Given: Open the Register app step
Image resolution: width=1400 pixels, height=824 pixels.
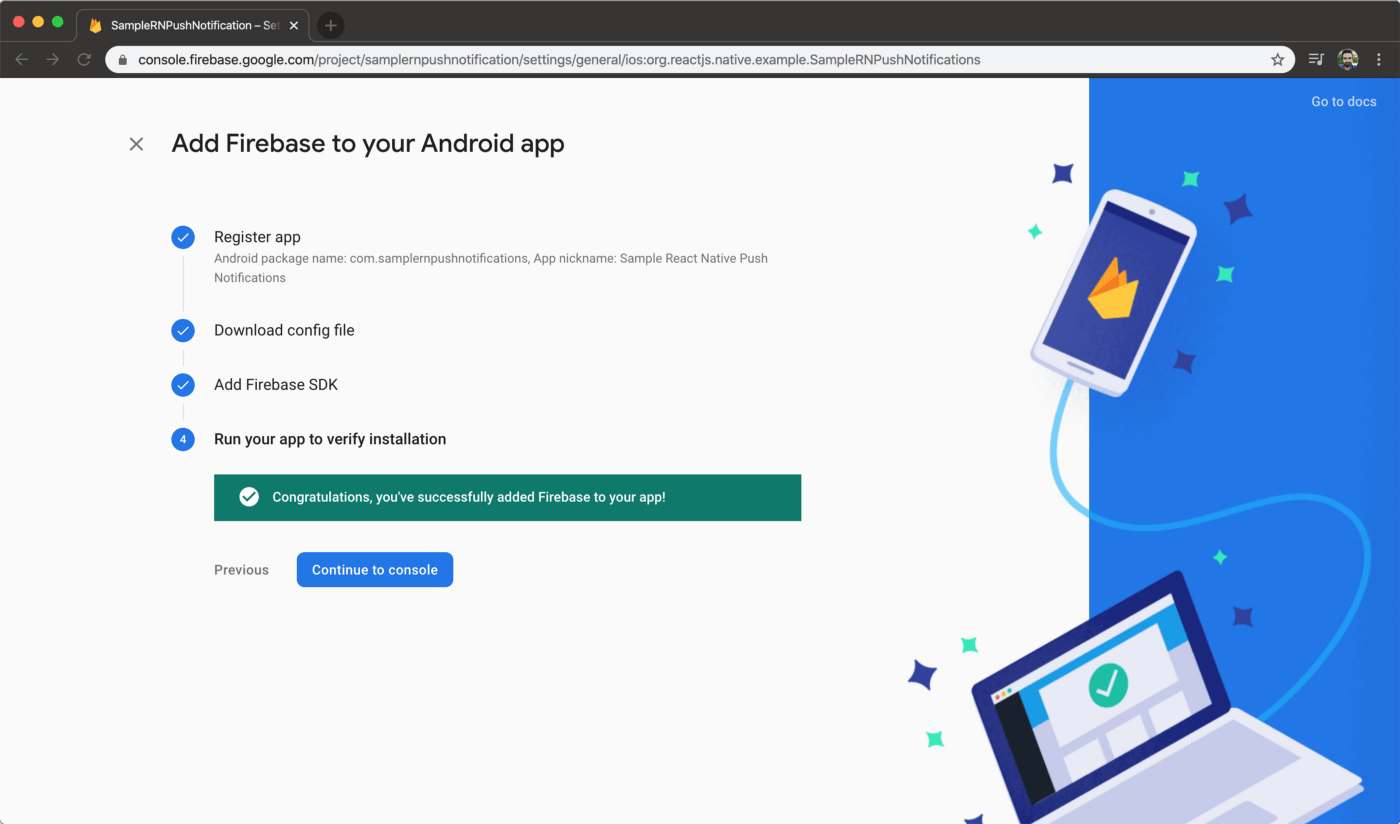Looking at the screenshot, I should (257, 237).
